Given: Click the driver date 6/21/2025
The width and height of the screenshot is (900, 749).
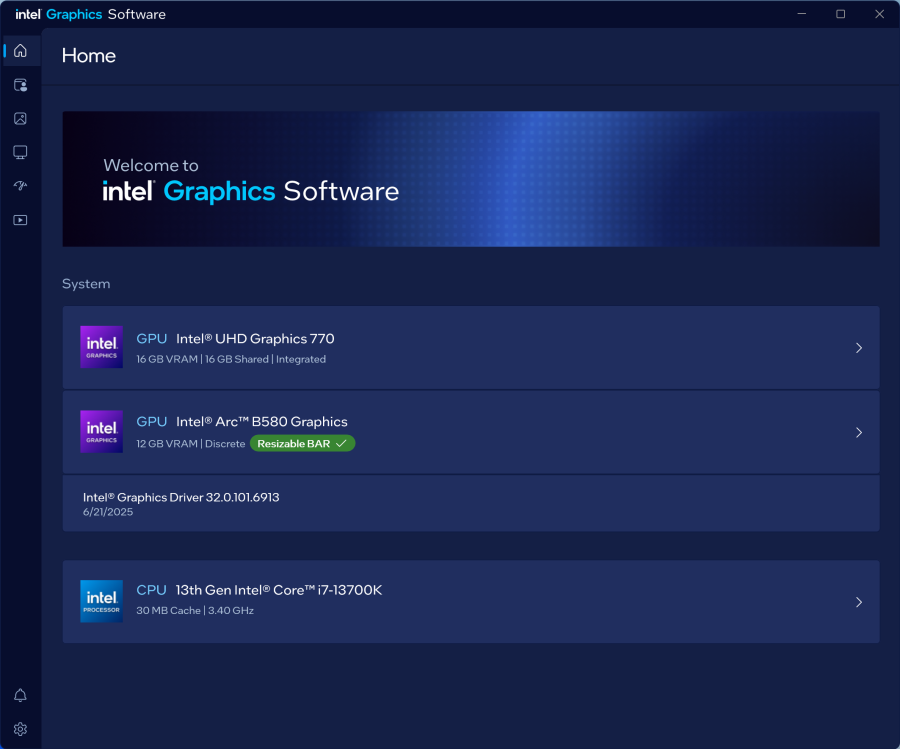Looking at the screenshot, I should pyautogui.click(x=108, y=512).
